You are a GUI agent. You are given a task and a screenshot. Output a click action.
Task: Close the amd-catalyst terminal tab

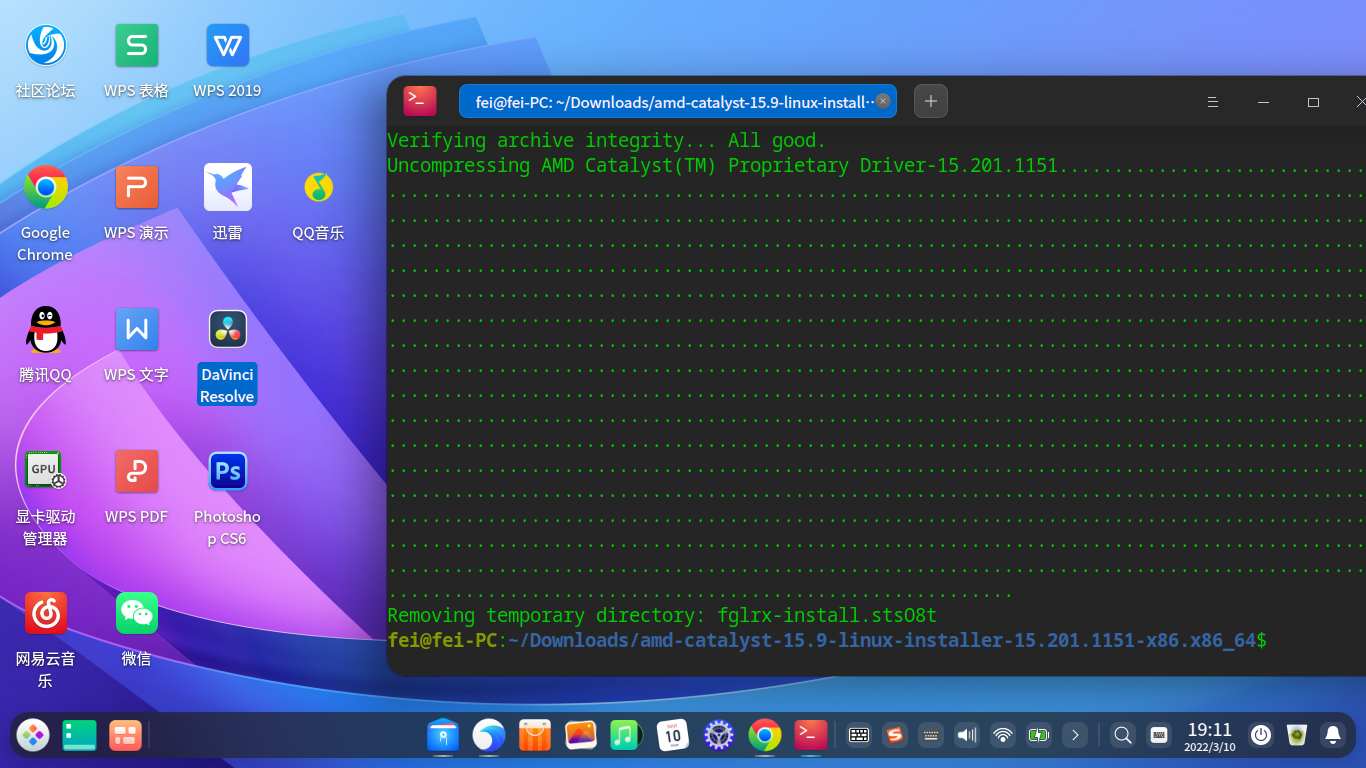coord(883,101)
